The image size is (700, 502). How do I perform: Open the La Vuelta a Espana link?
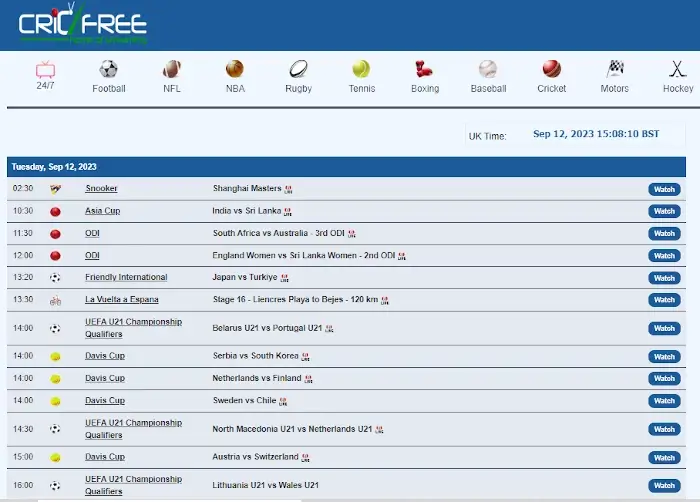click(122, 299)
